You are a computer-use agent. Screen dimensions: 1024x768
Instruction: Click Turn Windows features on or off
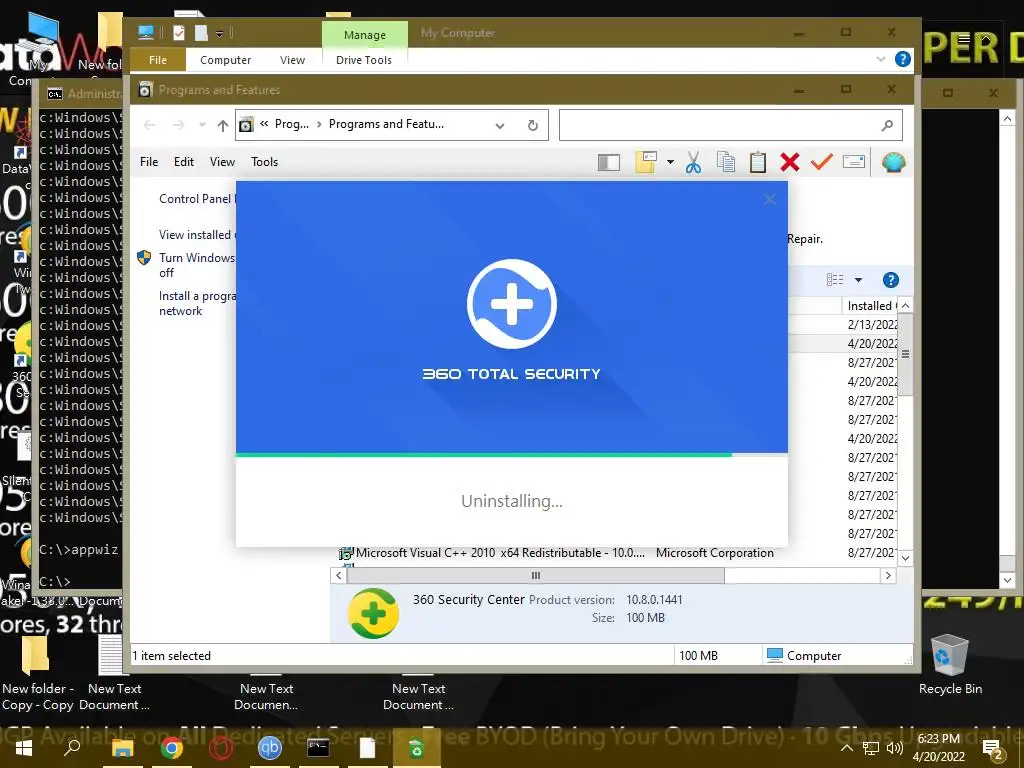tap(196, 265)
